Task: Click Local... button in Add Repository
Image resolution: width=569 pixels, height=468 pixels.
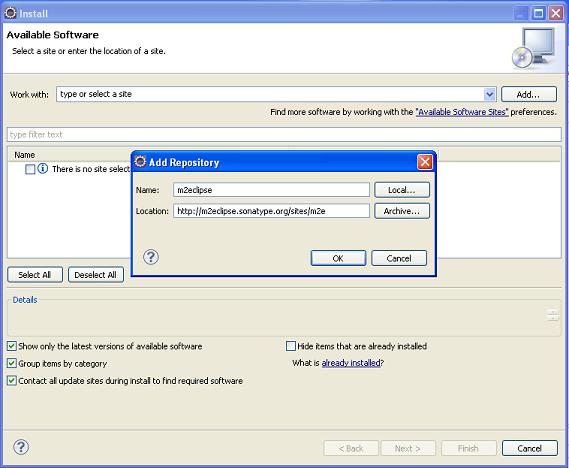Action: [x=402, y=190]
